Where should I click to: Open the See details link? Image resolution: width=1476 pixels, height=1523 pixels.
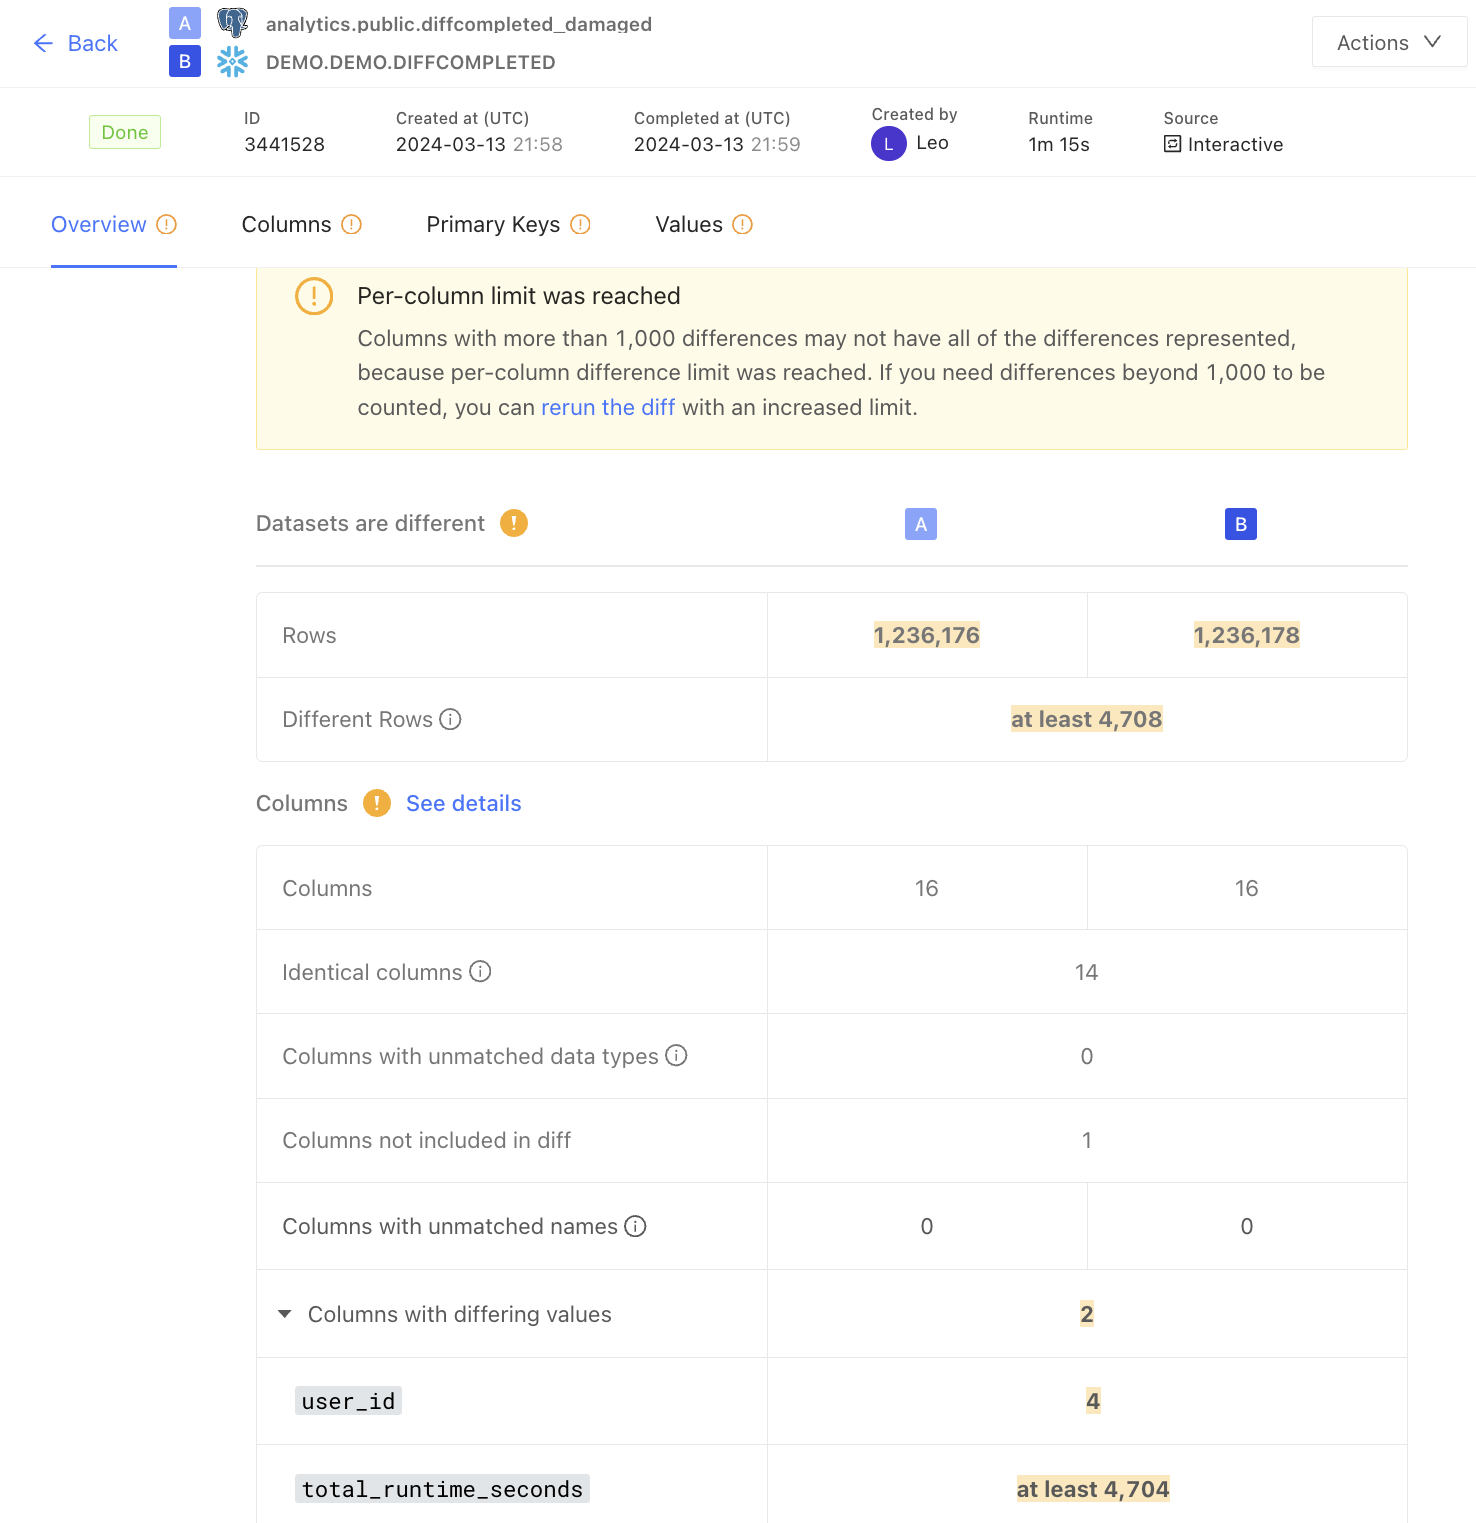[464, 803]
